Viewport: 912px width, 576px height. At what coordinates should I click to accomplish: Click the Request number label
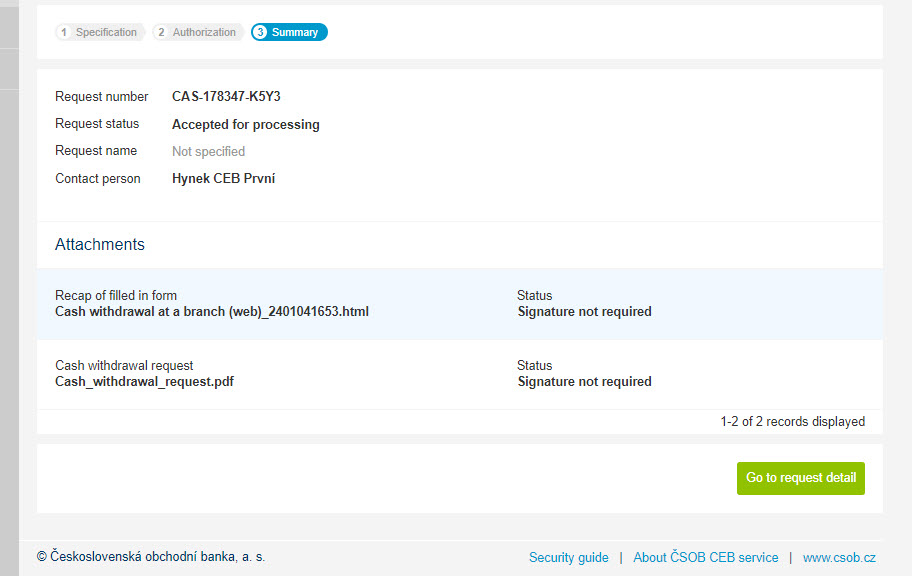tap(102, 97)
